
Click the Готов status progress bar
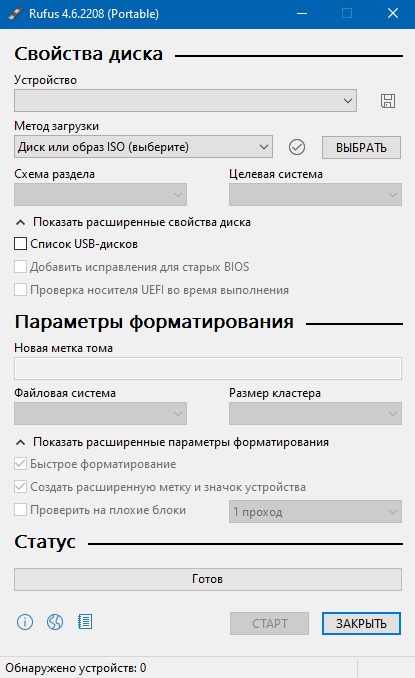pos(208,579)
